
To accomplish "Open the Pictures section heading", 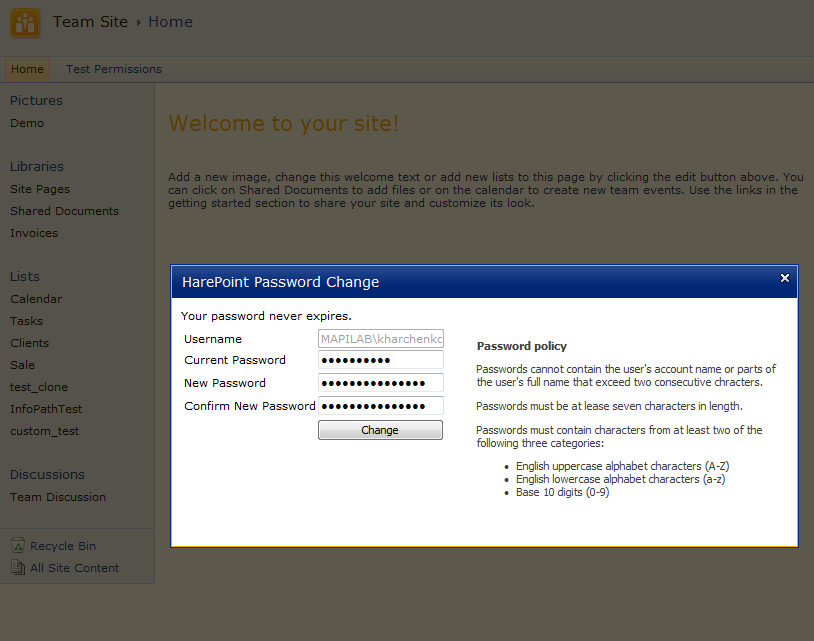I will click(36, 101).
